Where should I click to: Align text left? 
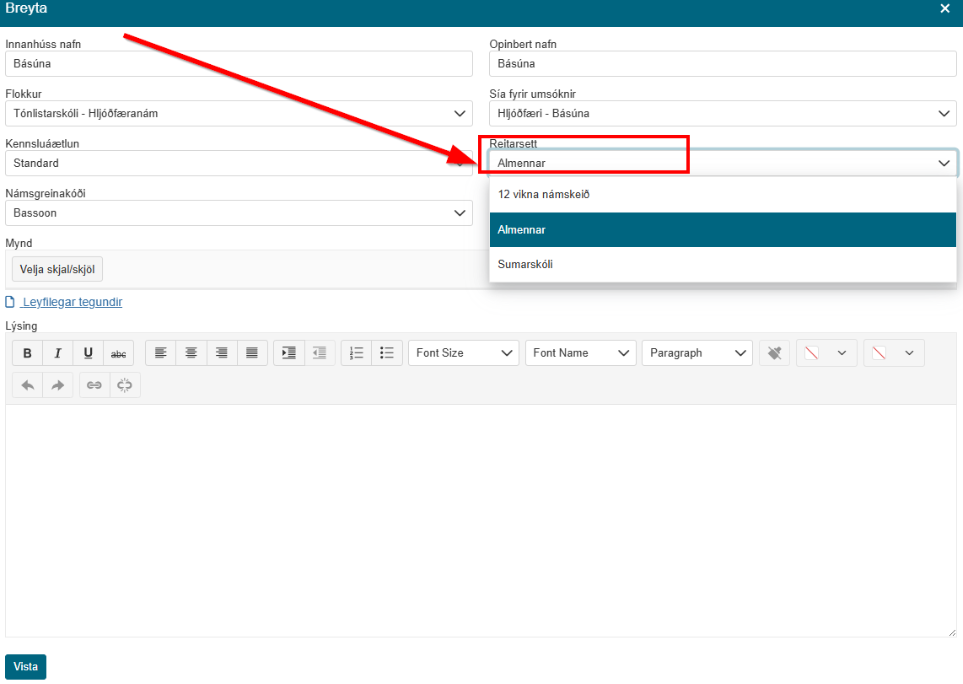pos(160,353)
